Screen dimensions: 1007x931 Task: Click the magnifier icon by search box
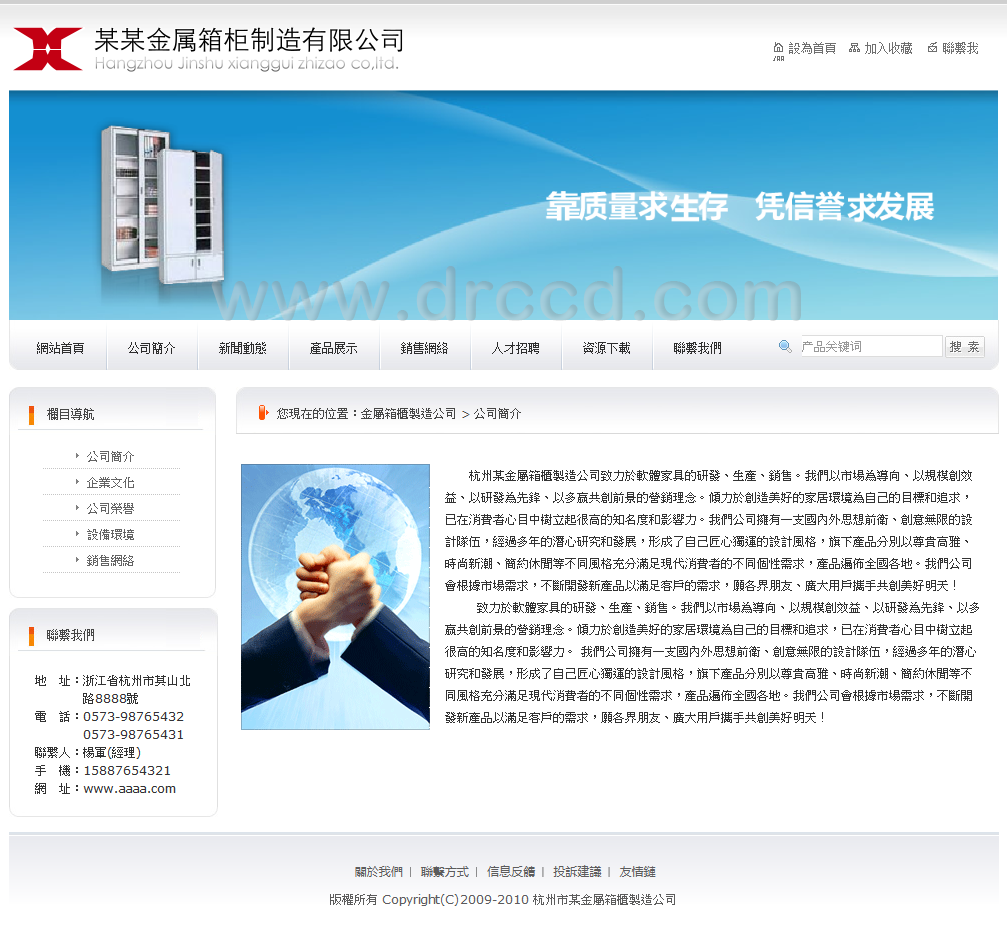[x=785, y=347]
